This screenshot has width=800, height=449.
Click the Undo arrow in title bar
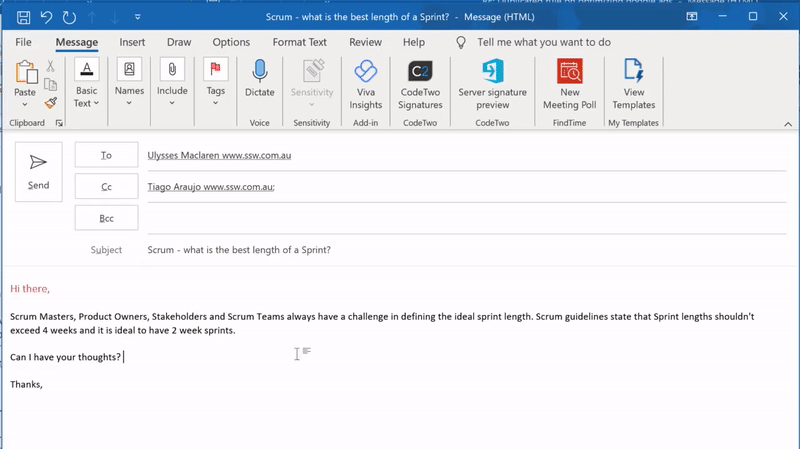tap(46, 17)
